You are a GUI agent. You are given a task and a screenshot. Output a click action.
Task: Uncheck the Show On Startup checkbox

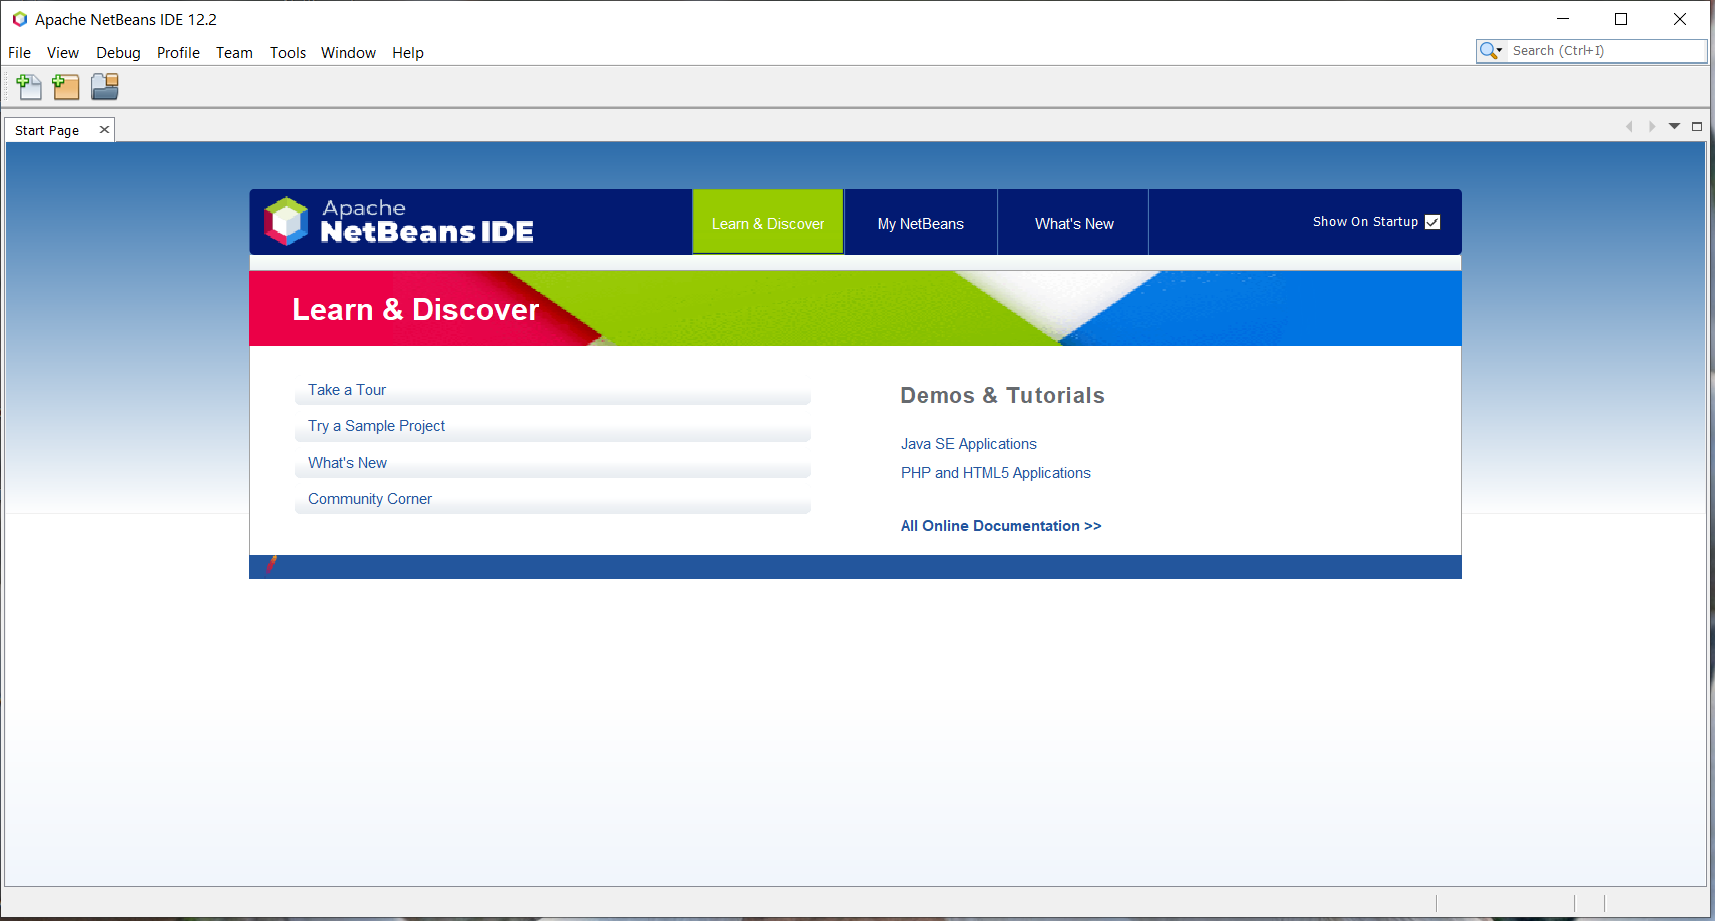1432,222
